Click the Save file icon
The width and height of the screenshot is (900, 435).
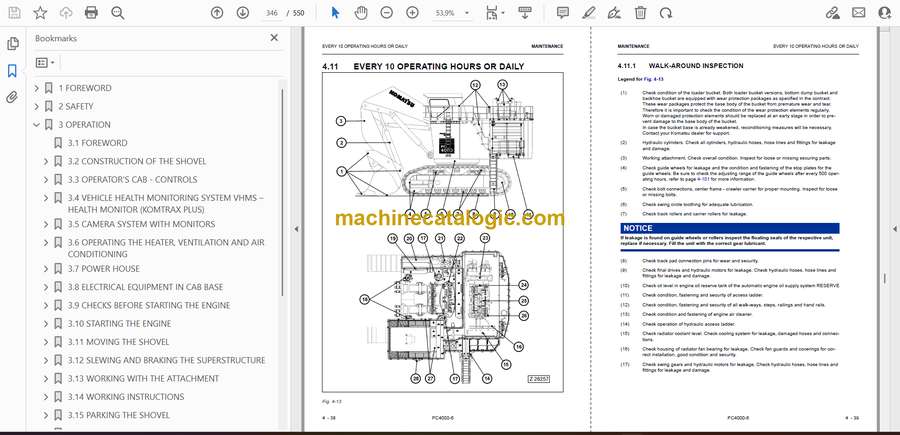pyautogui.click(x=14, y=13)
